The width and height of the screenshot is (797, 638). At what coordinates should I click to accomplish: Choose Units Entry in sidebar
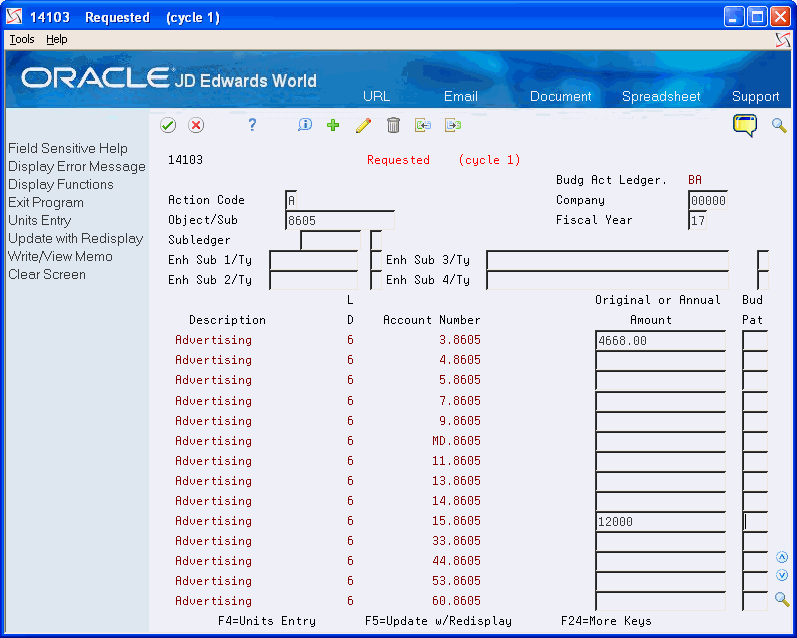[x=40, y=221]
